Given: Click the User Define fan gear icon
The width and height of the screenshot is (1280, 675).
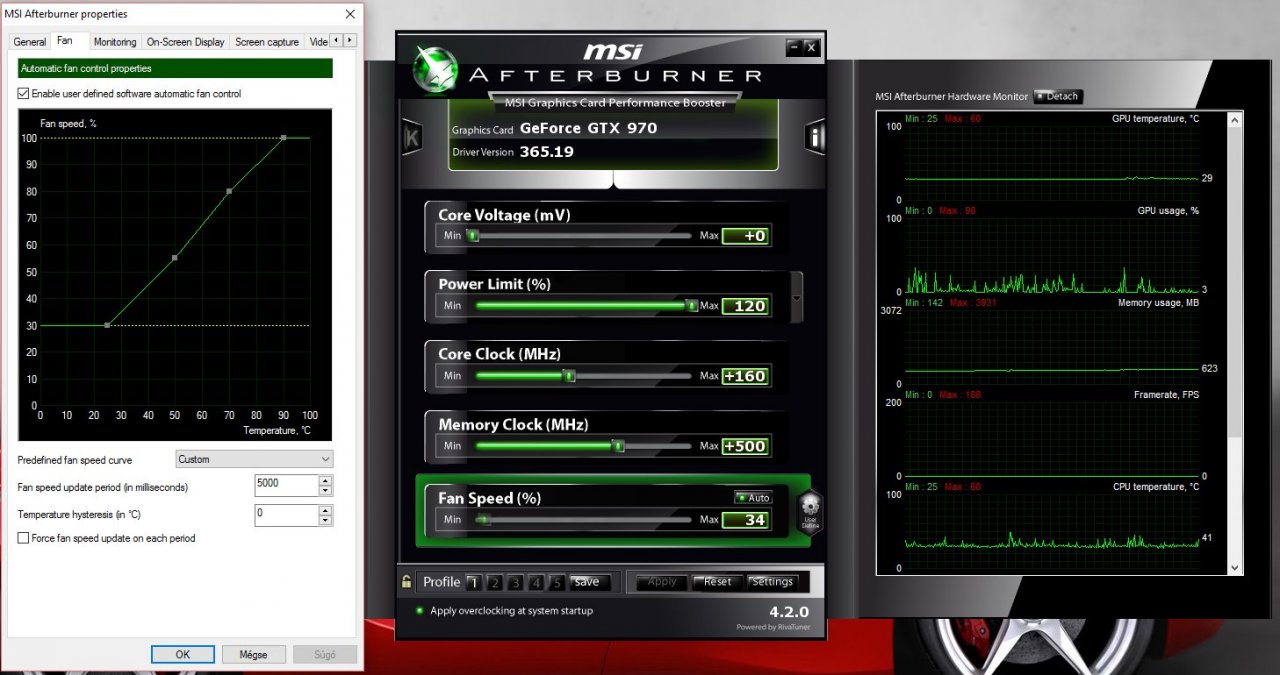Looking at the screenshot, I should [x=810, y=511].
